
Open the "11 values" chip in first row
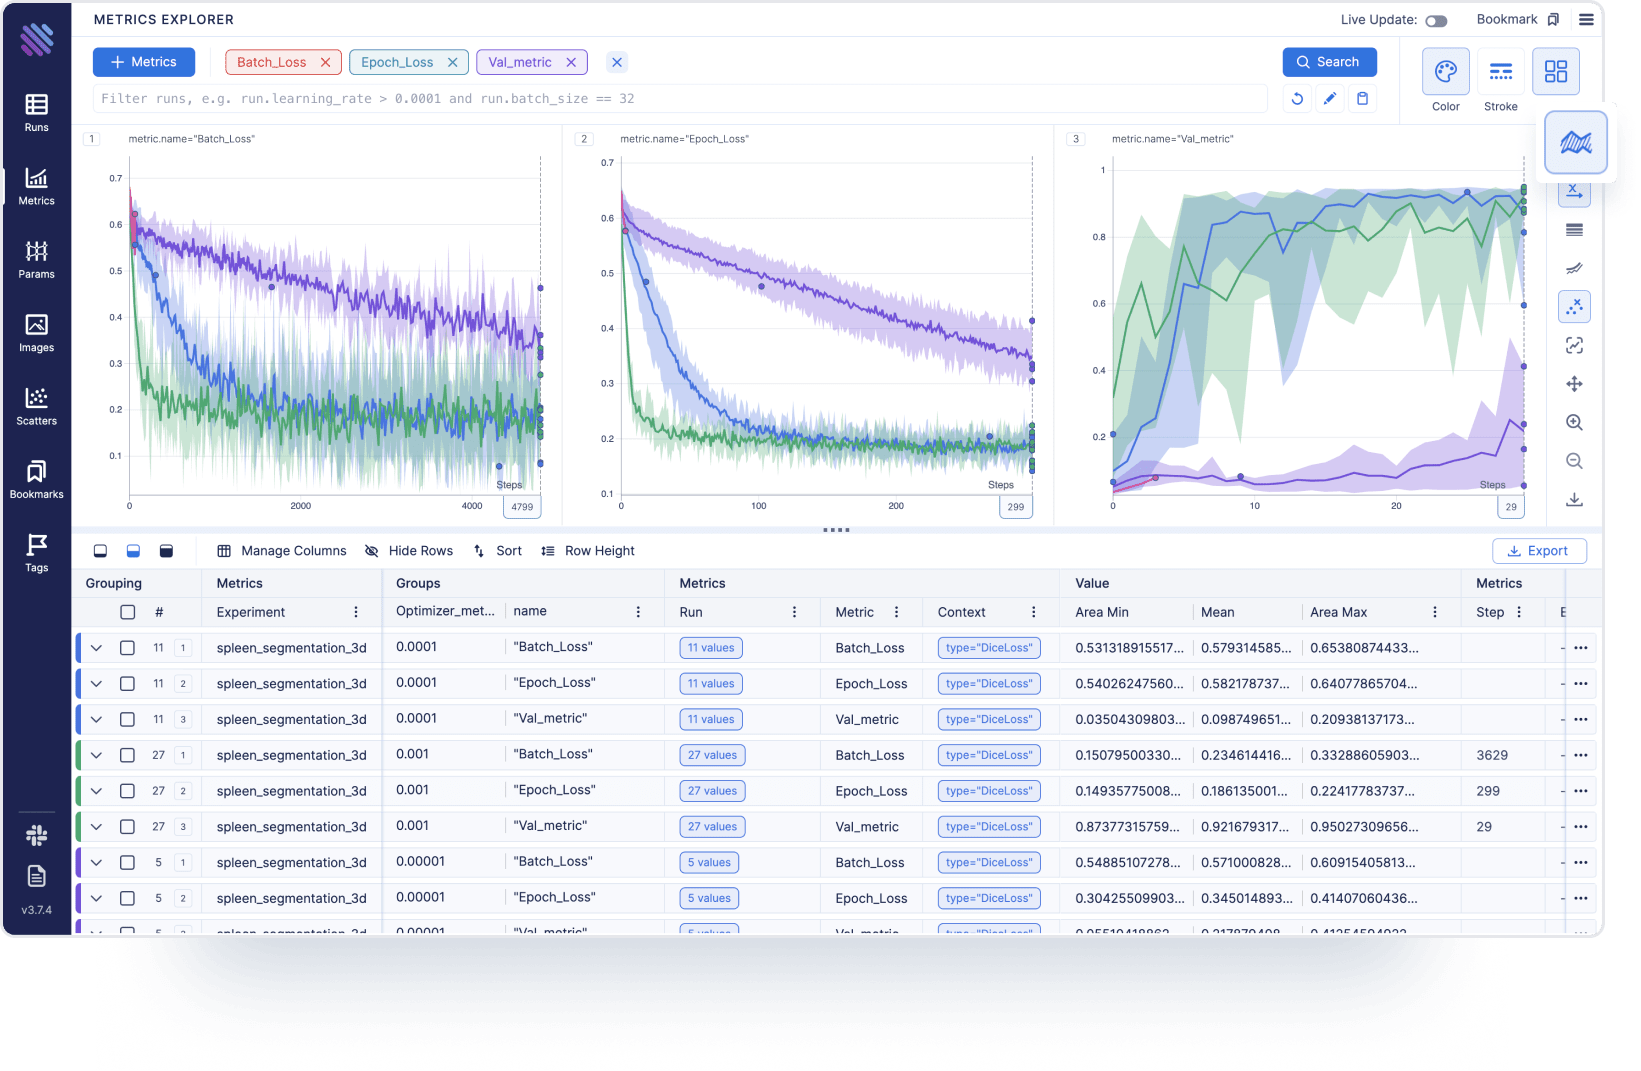(x=711, y=648)
